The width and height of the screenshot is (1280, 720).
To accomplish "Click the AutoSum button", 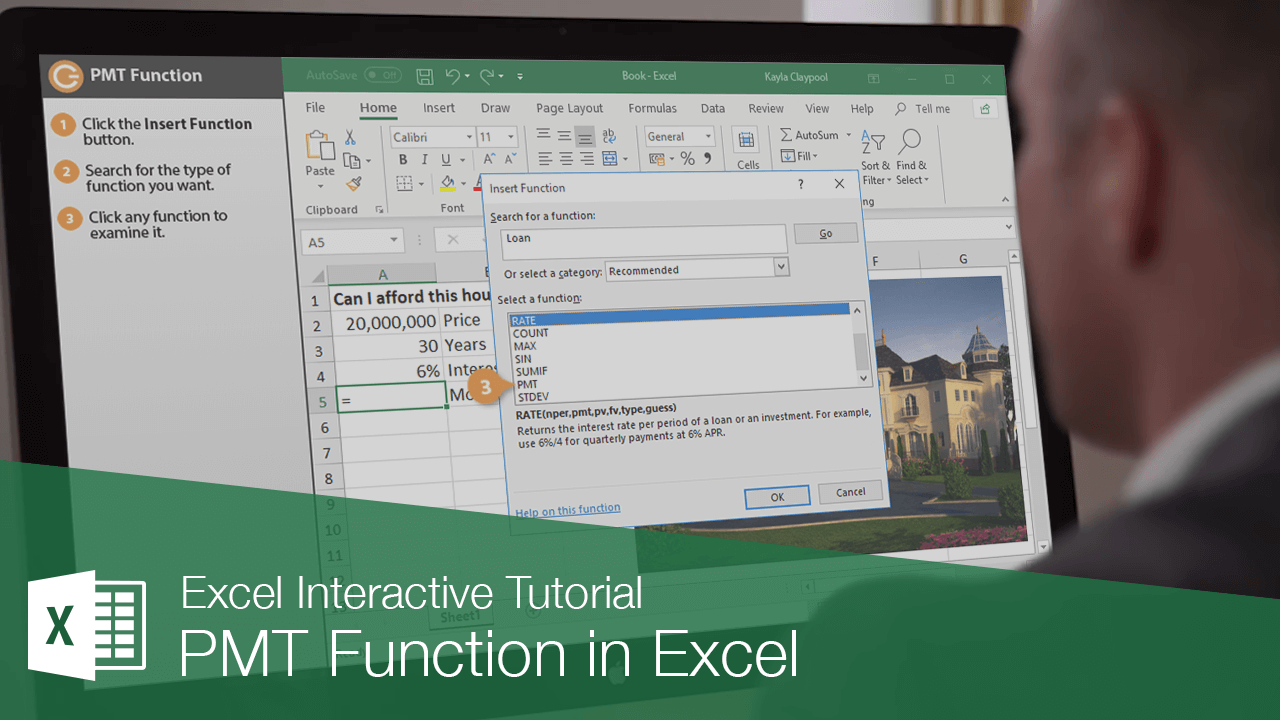I will (811, 135).
